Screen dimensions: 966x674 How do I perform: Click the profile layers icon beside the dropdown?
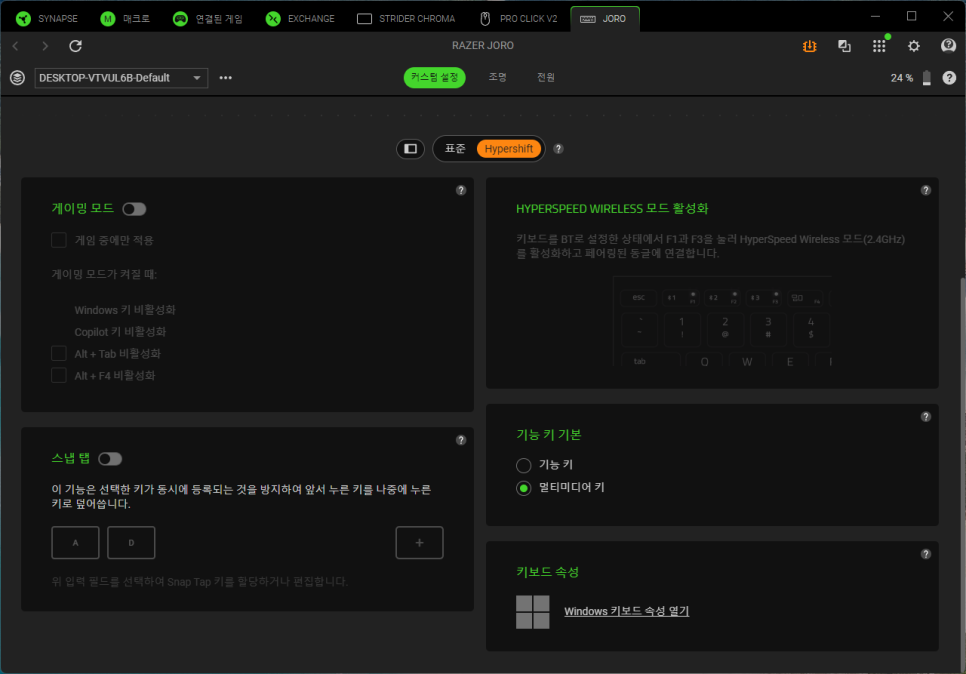tap(17, 78)
